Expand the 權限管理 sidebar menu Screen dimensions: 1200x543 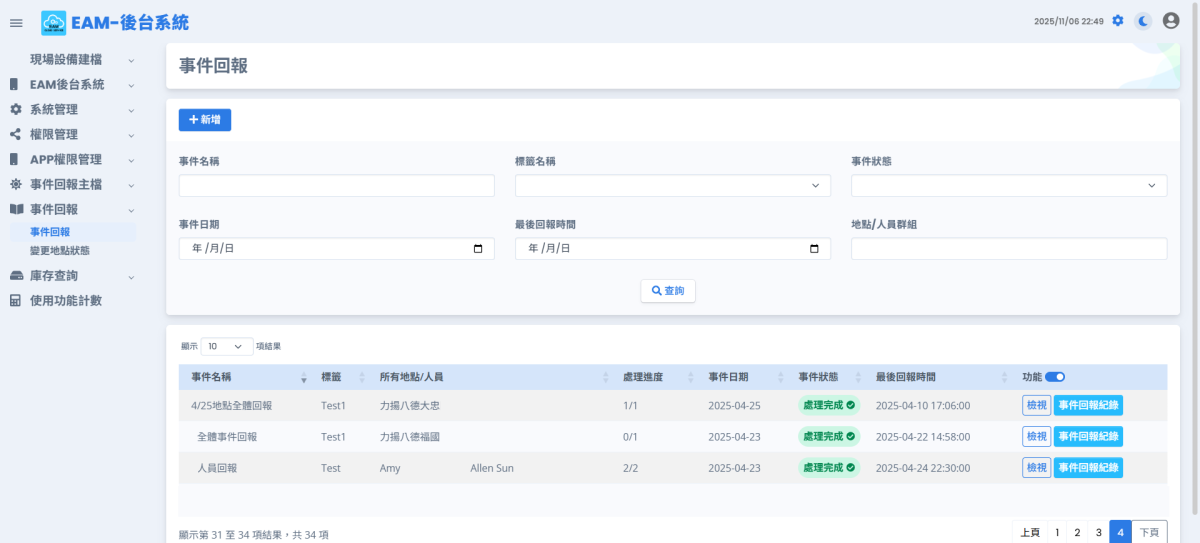pyautogui.click(x=68, y=135)
